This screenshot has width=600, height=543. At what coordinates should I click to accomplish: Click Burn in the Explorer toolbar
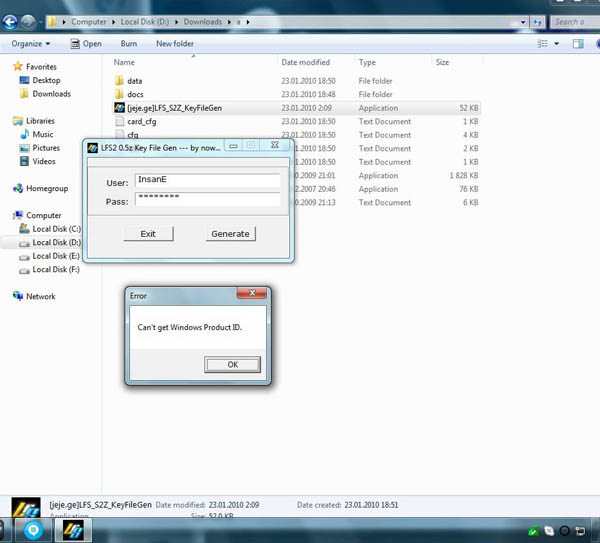click(129, 44)
